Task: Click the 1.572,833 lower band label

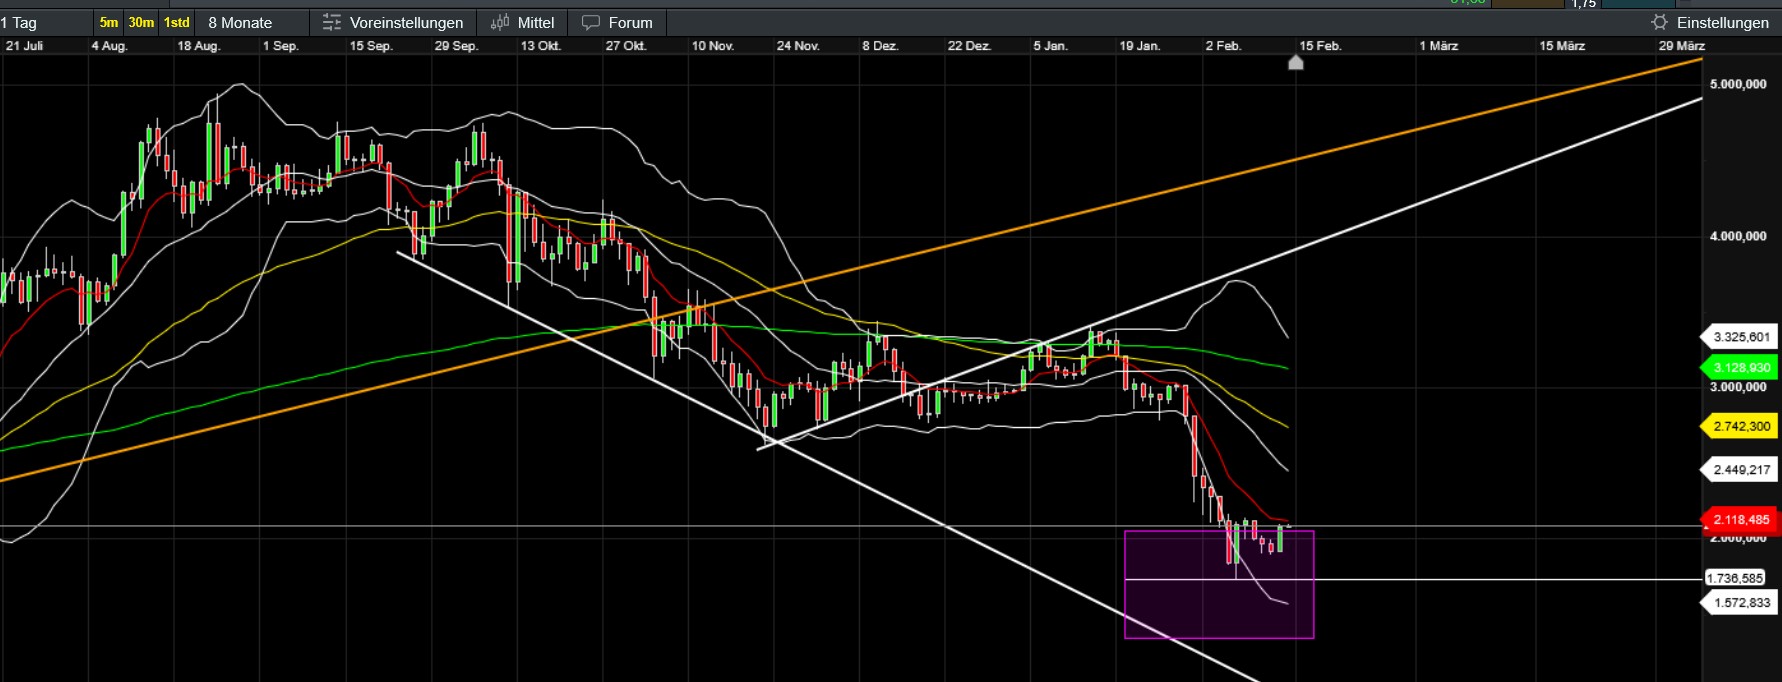Action: point(1741,602)
